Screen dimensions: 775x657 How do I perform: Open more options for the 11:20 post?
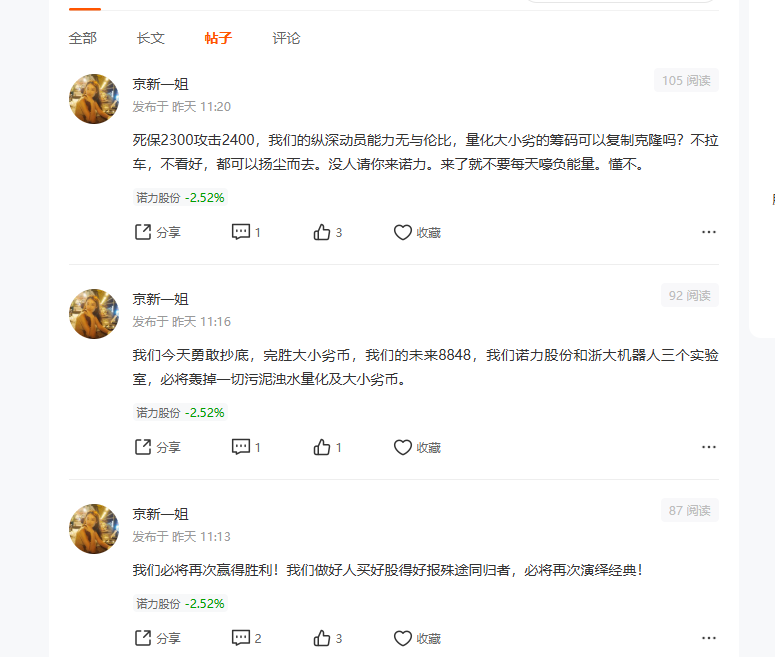pos(709,232)
